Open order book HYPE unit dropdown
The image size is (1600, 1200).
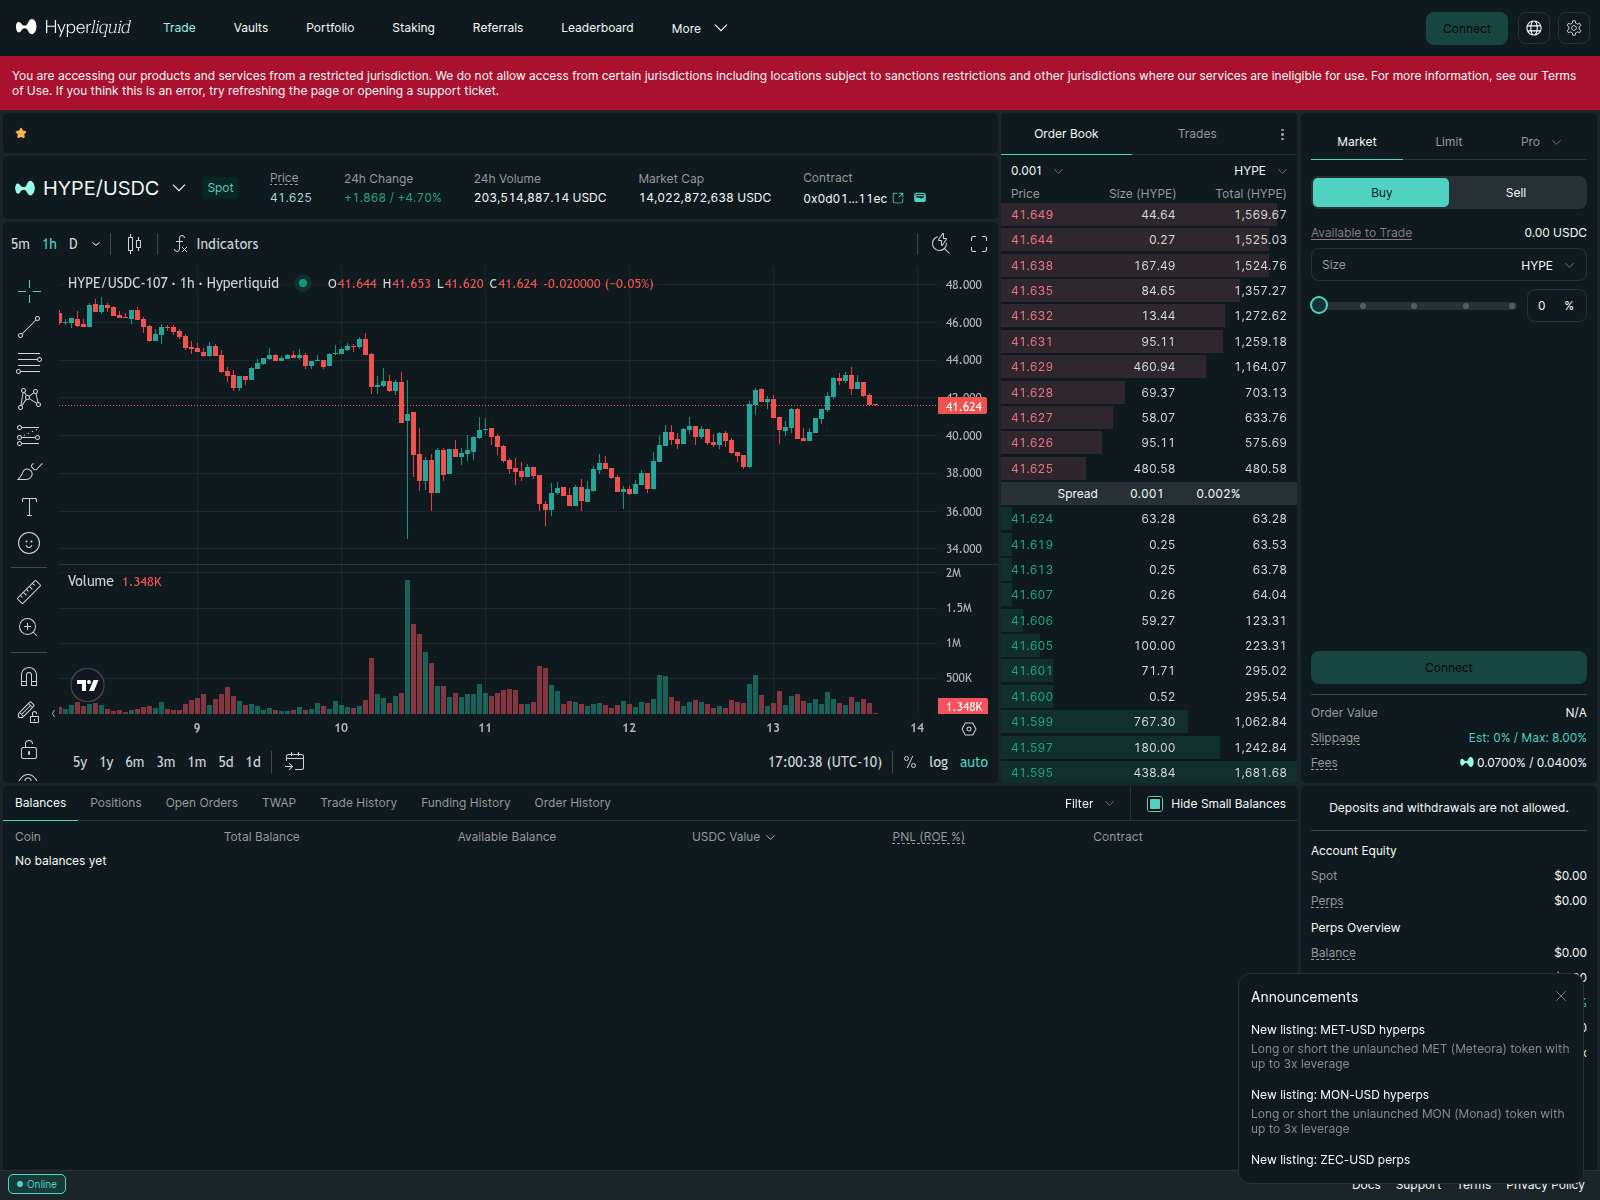pyautogui.click(x=1261, y=171)
